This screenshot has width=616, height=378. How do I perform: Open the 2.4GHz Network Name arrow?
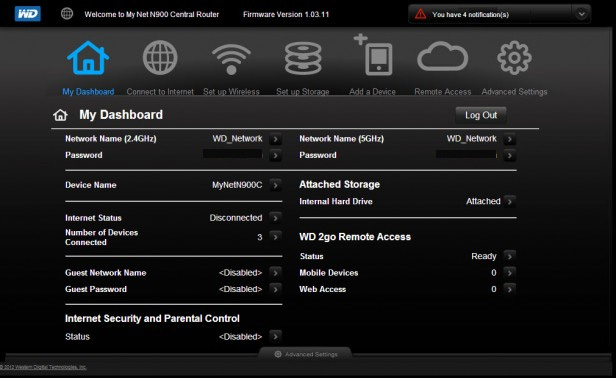click(275, 139)
